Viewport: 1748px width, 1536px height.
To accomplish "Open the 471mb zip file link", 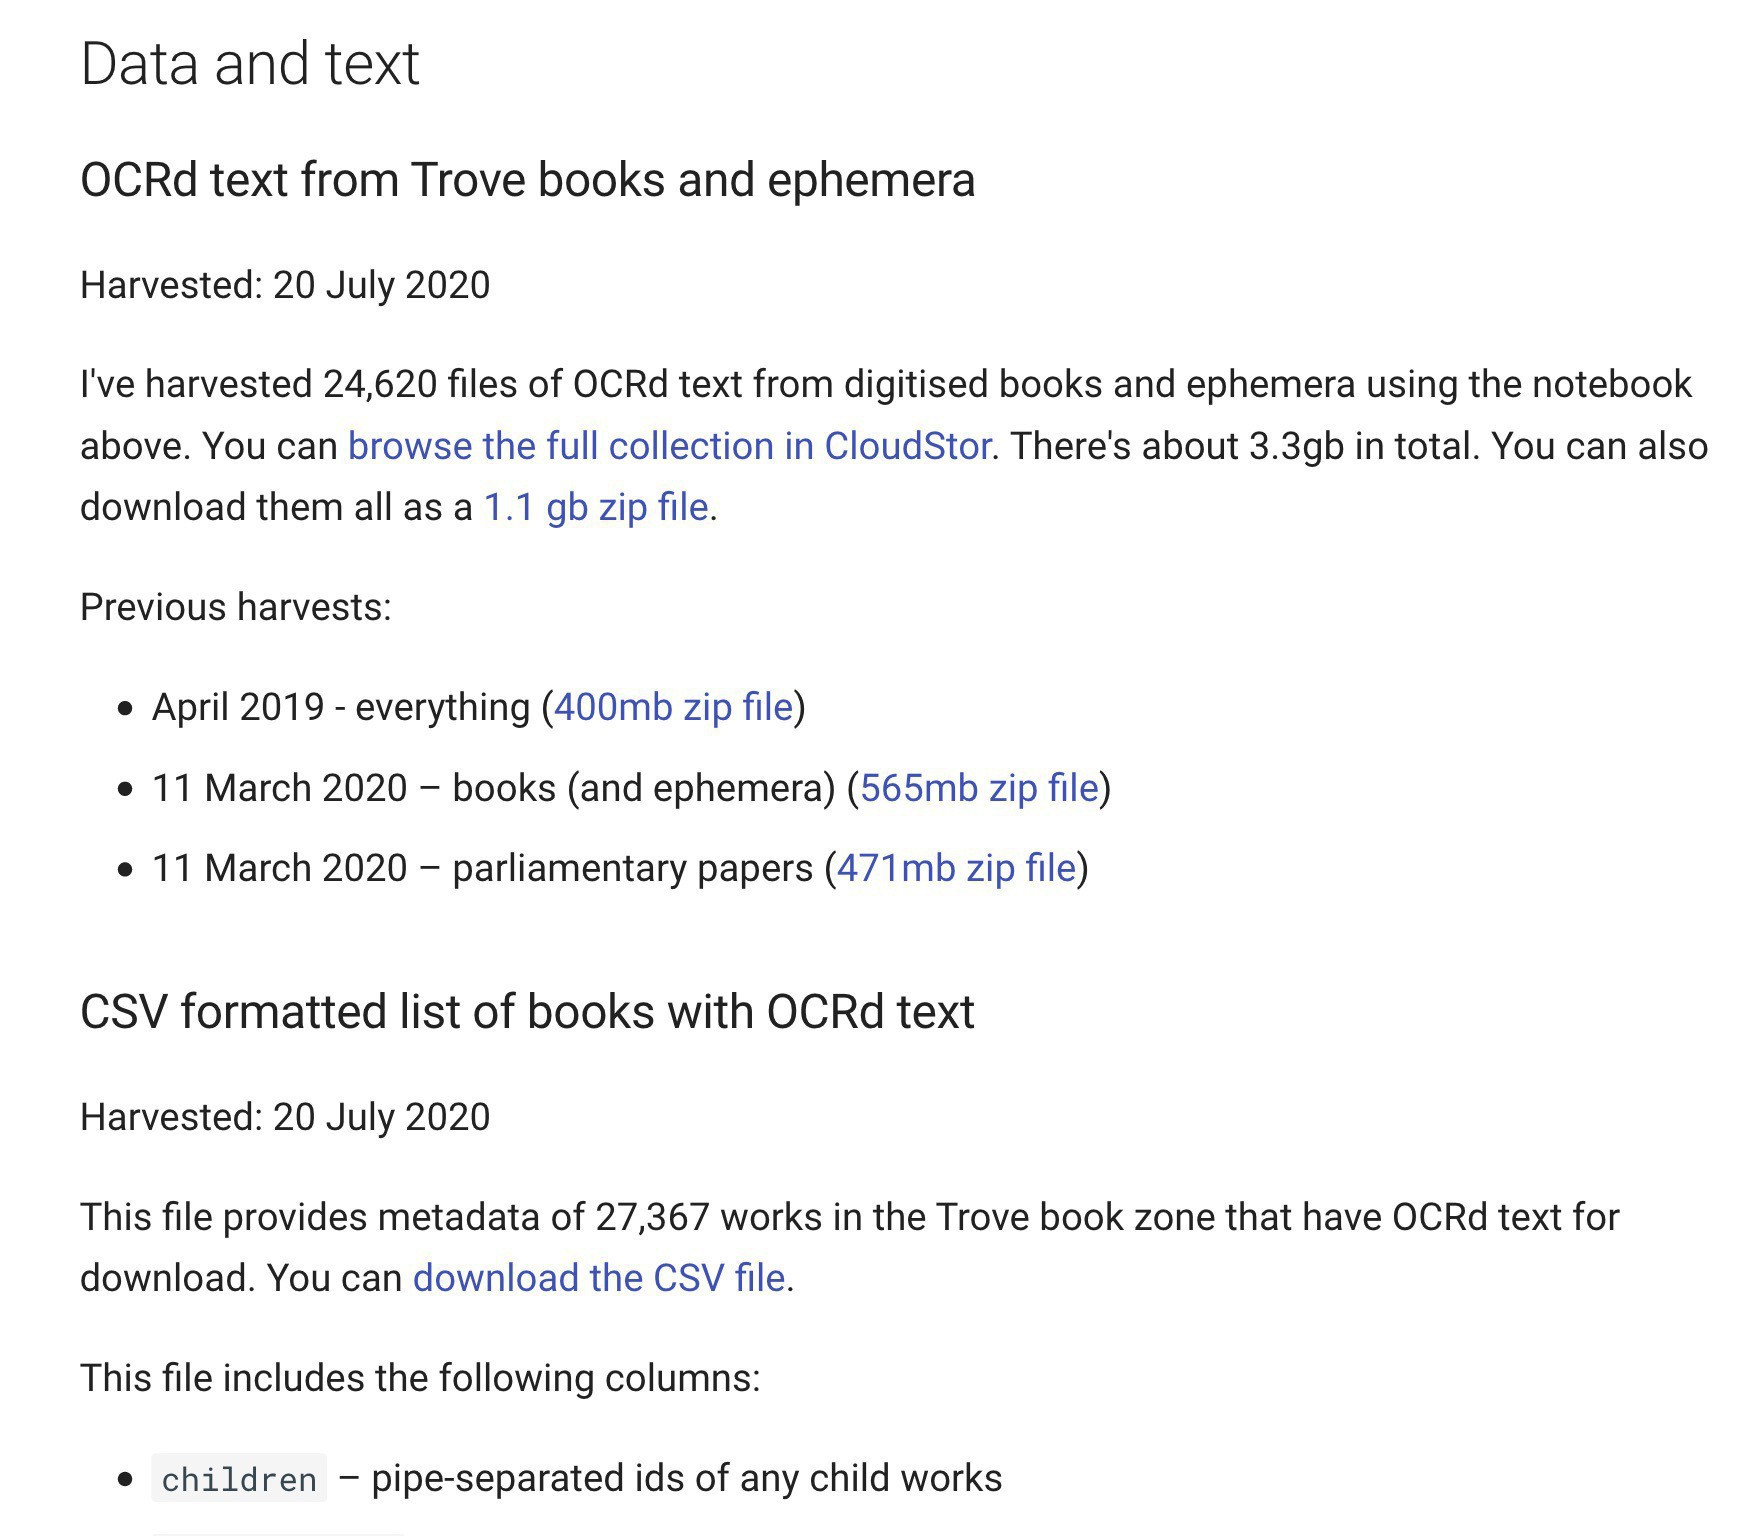I will 956,868.
